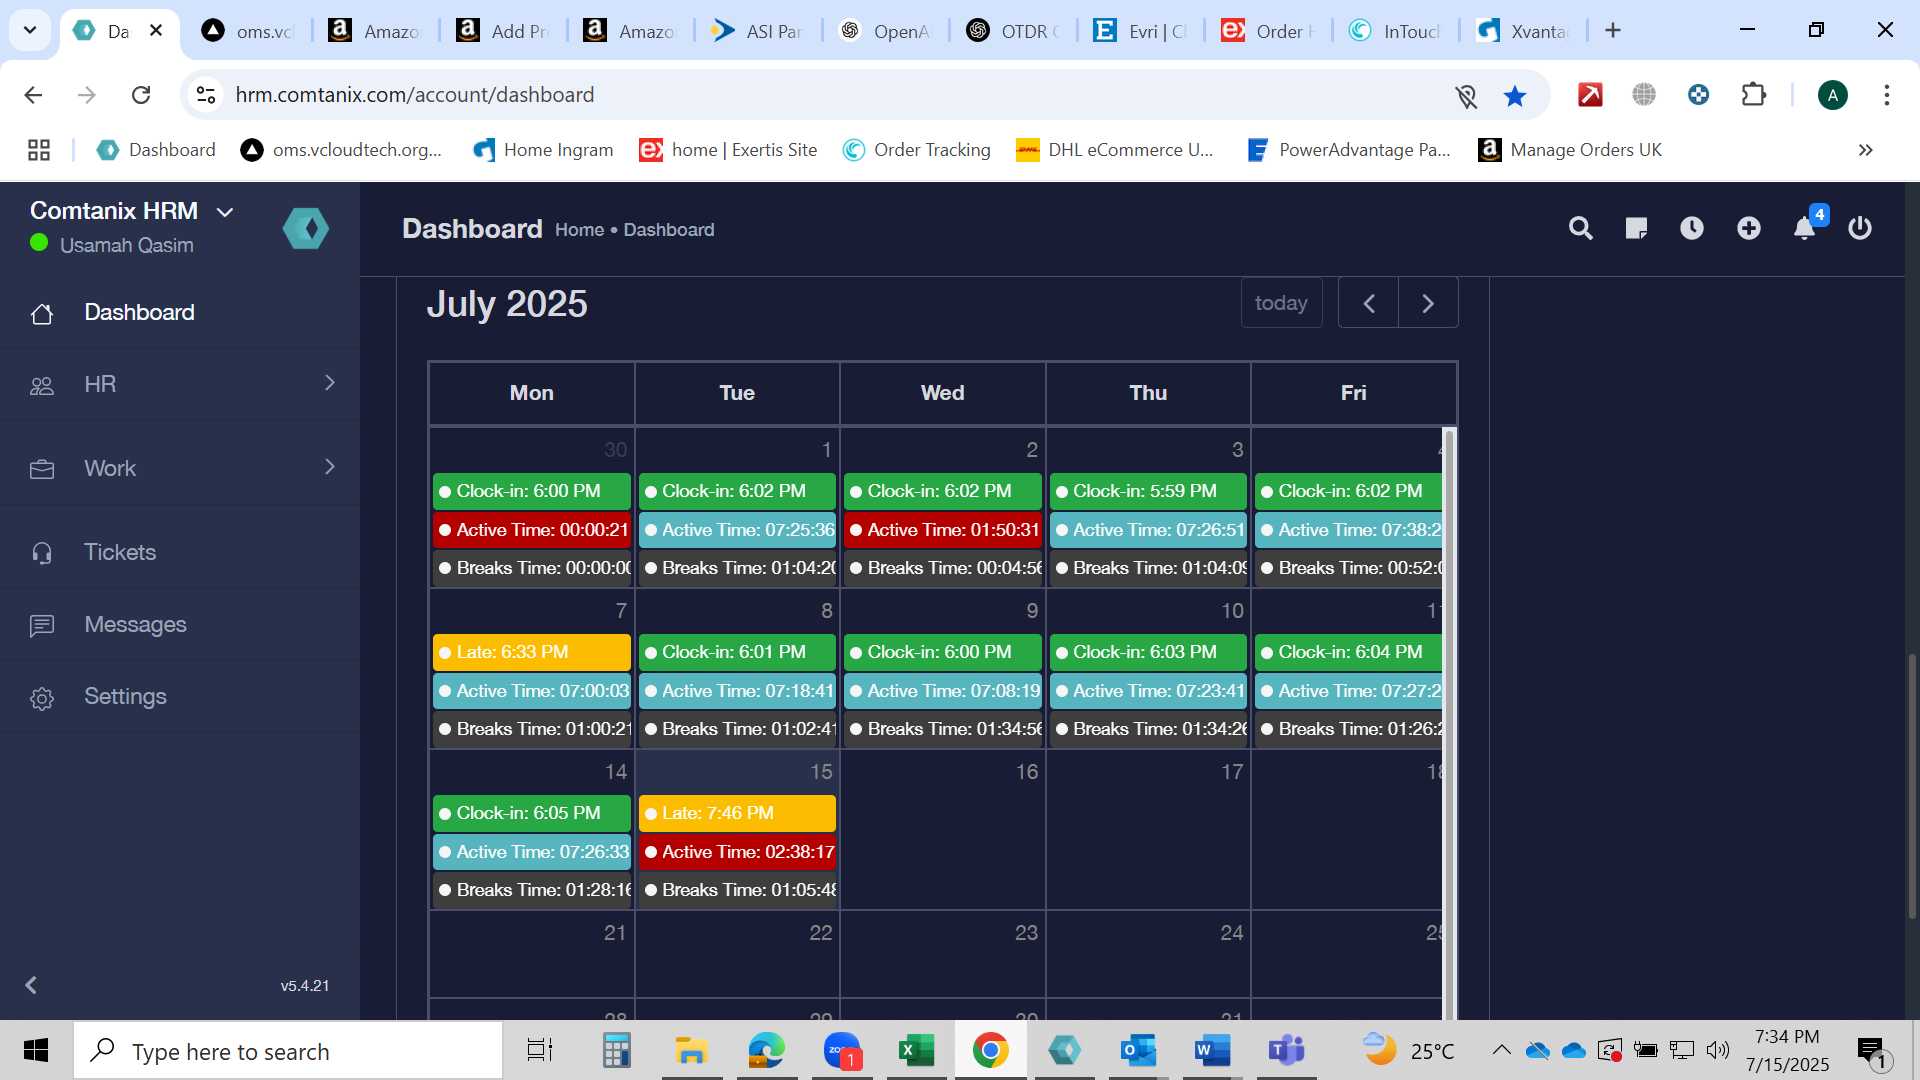
Task: Open the bookmarks apps grid icon
Action: 39,150
